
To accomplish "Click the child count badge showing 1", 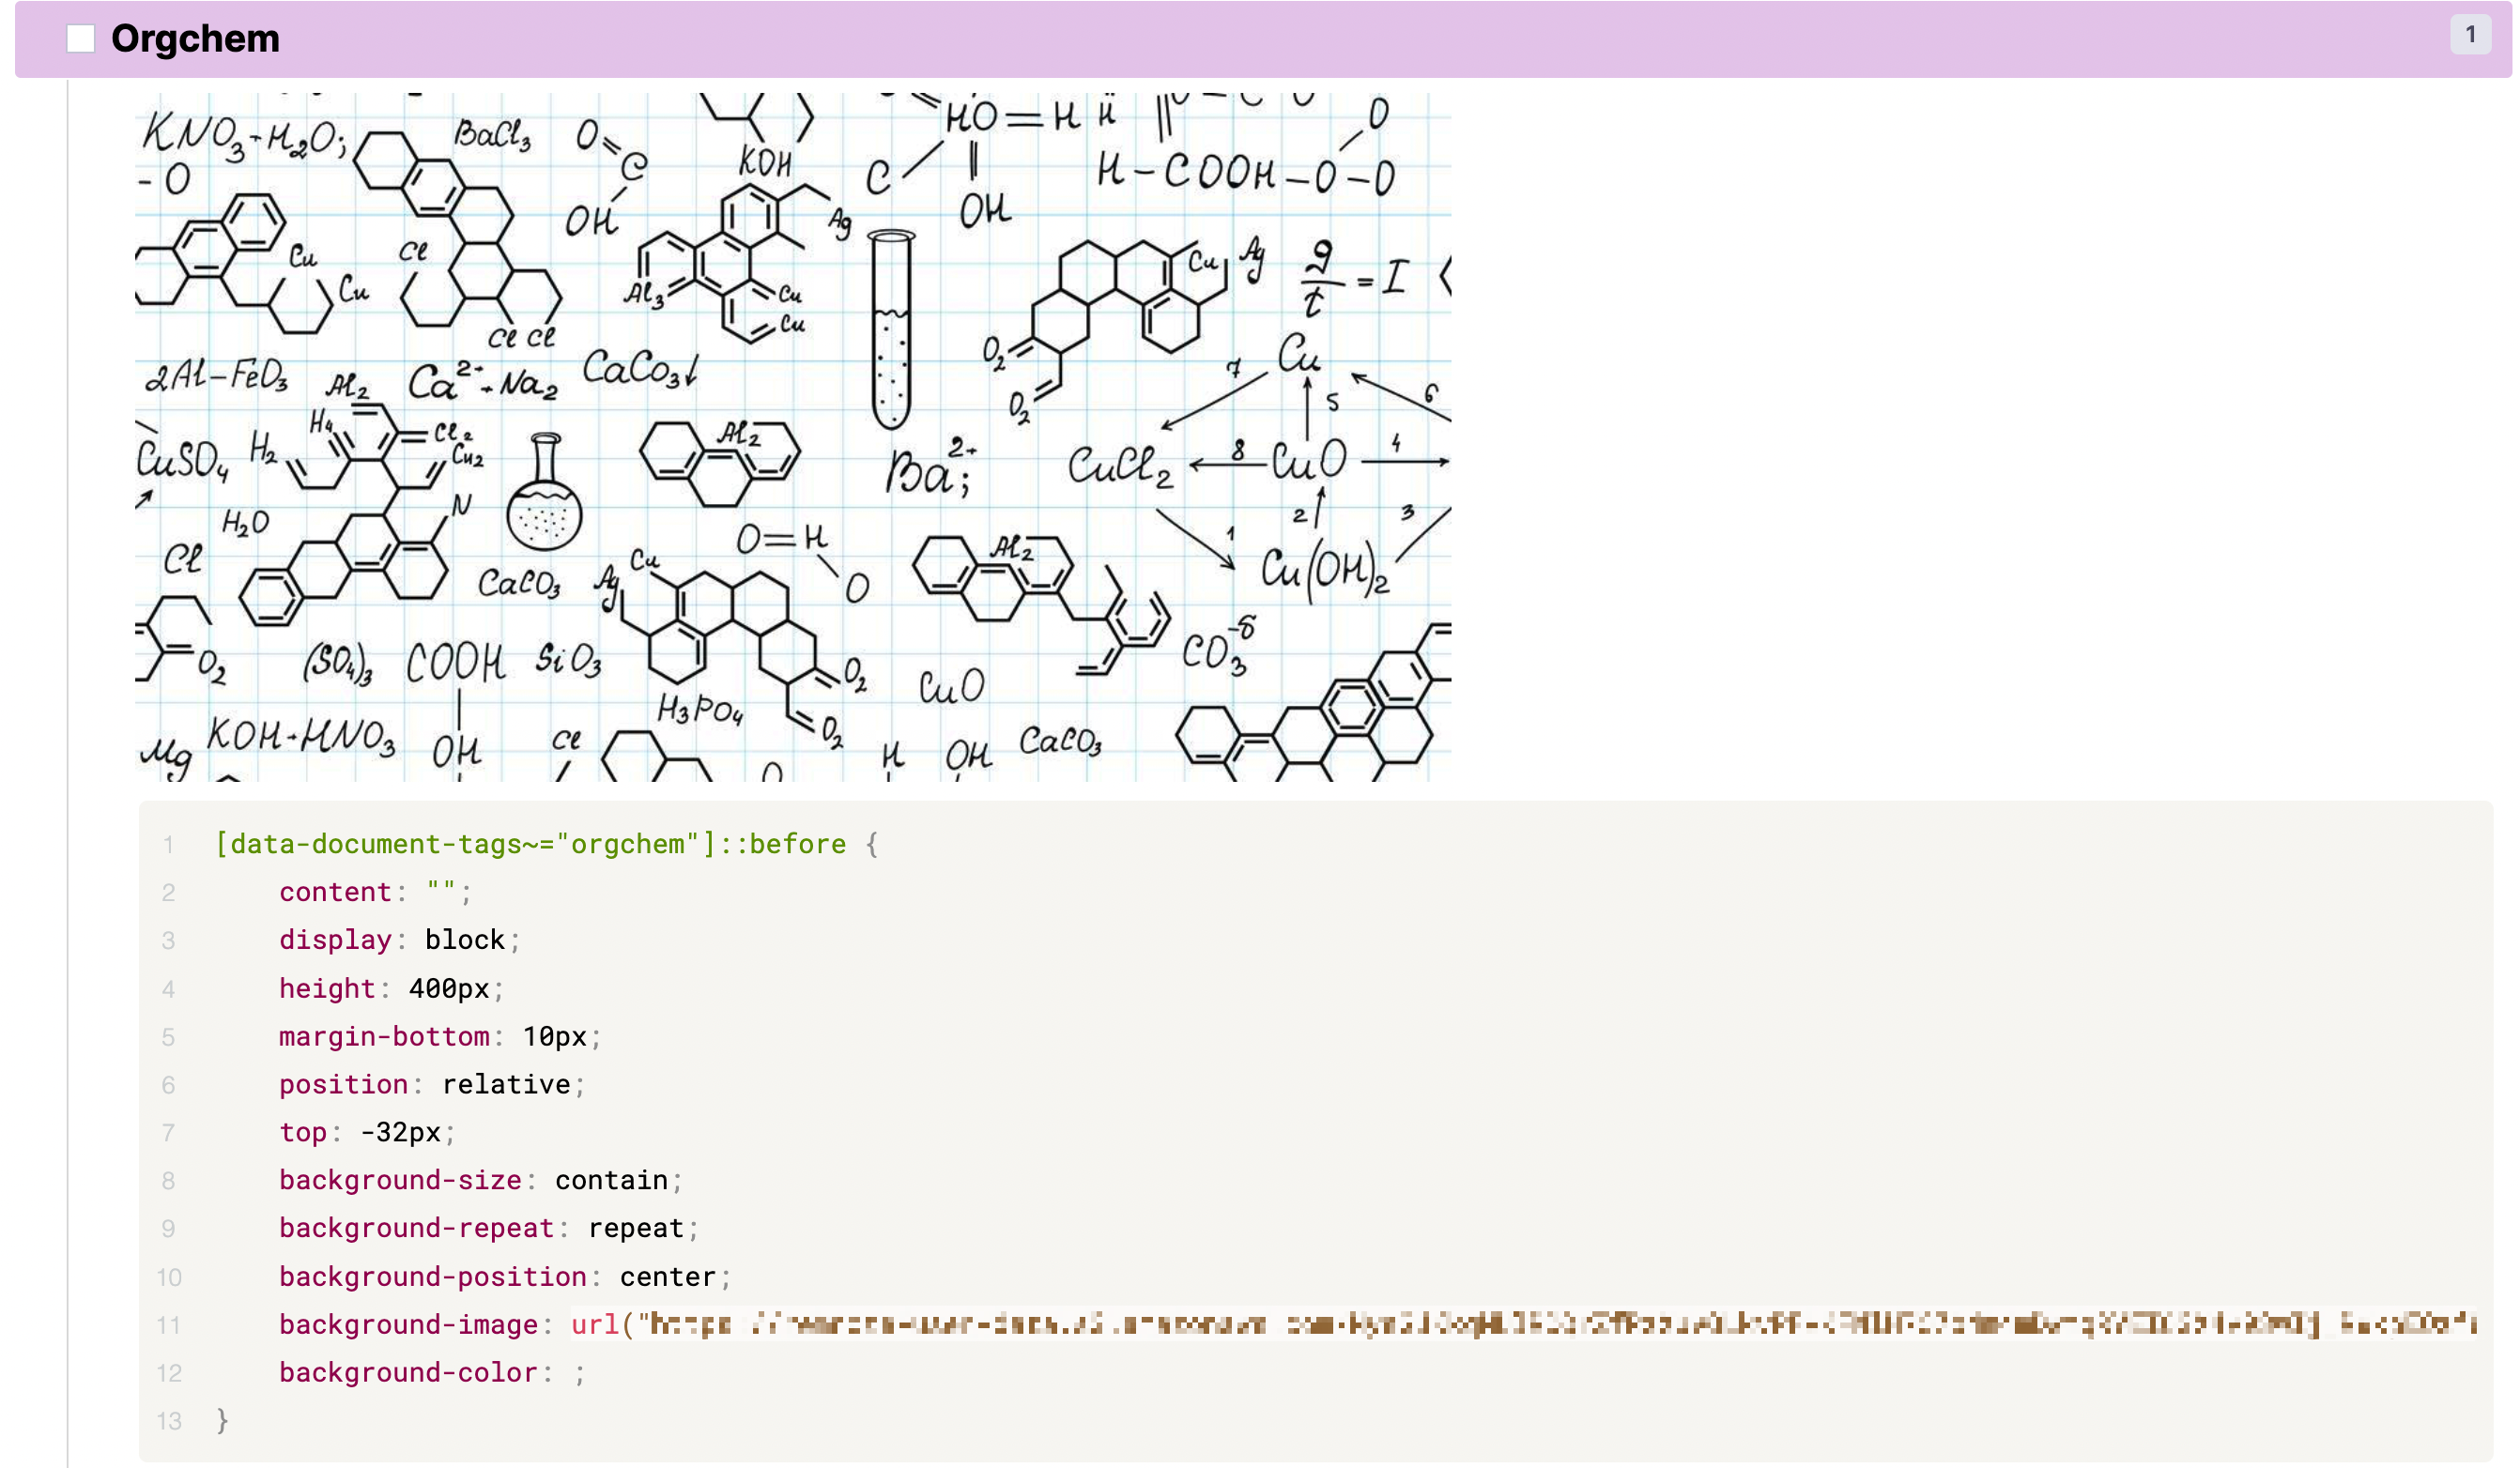I will [x=2469, y=35].
